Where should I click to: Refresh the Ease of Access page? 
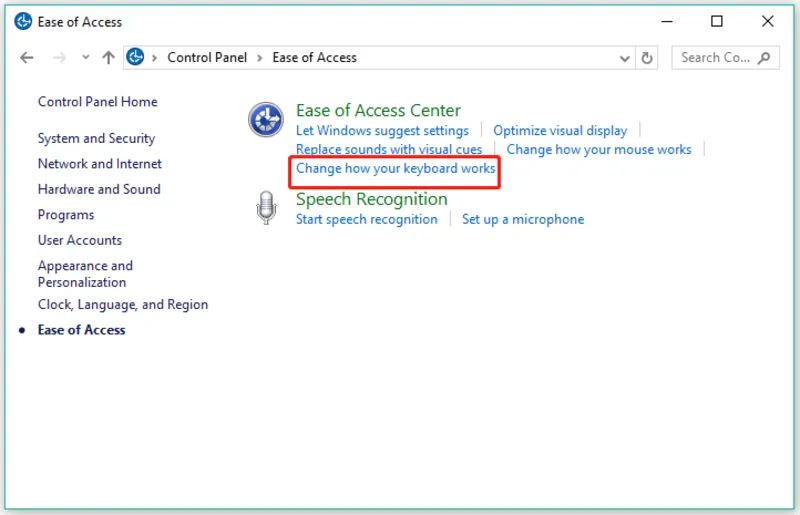(646, 58)
